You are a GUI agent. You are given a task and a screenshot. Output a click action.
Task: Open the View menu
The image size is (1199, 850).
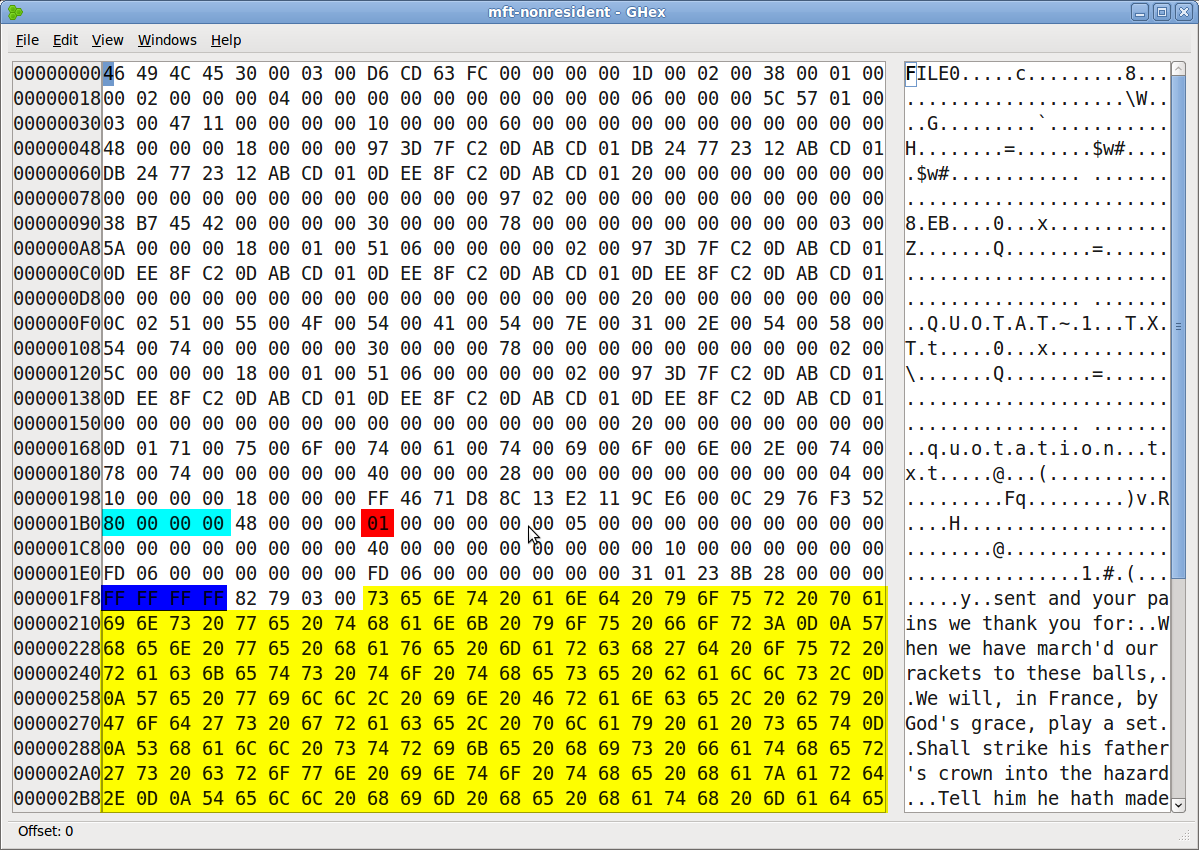(107, 41)
